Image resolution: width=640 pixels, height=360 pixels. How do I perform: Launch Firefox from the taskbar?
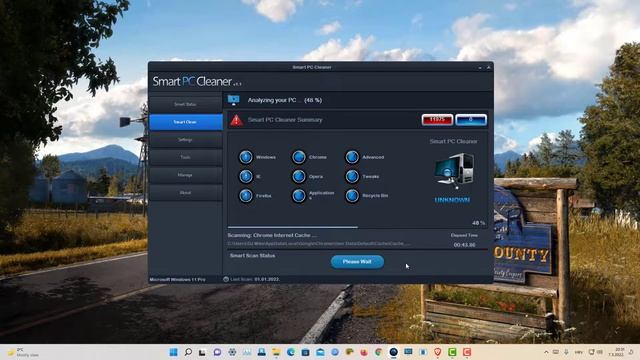click(364, 352)
